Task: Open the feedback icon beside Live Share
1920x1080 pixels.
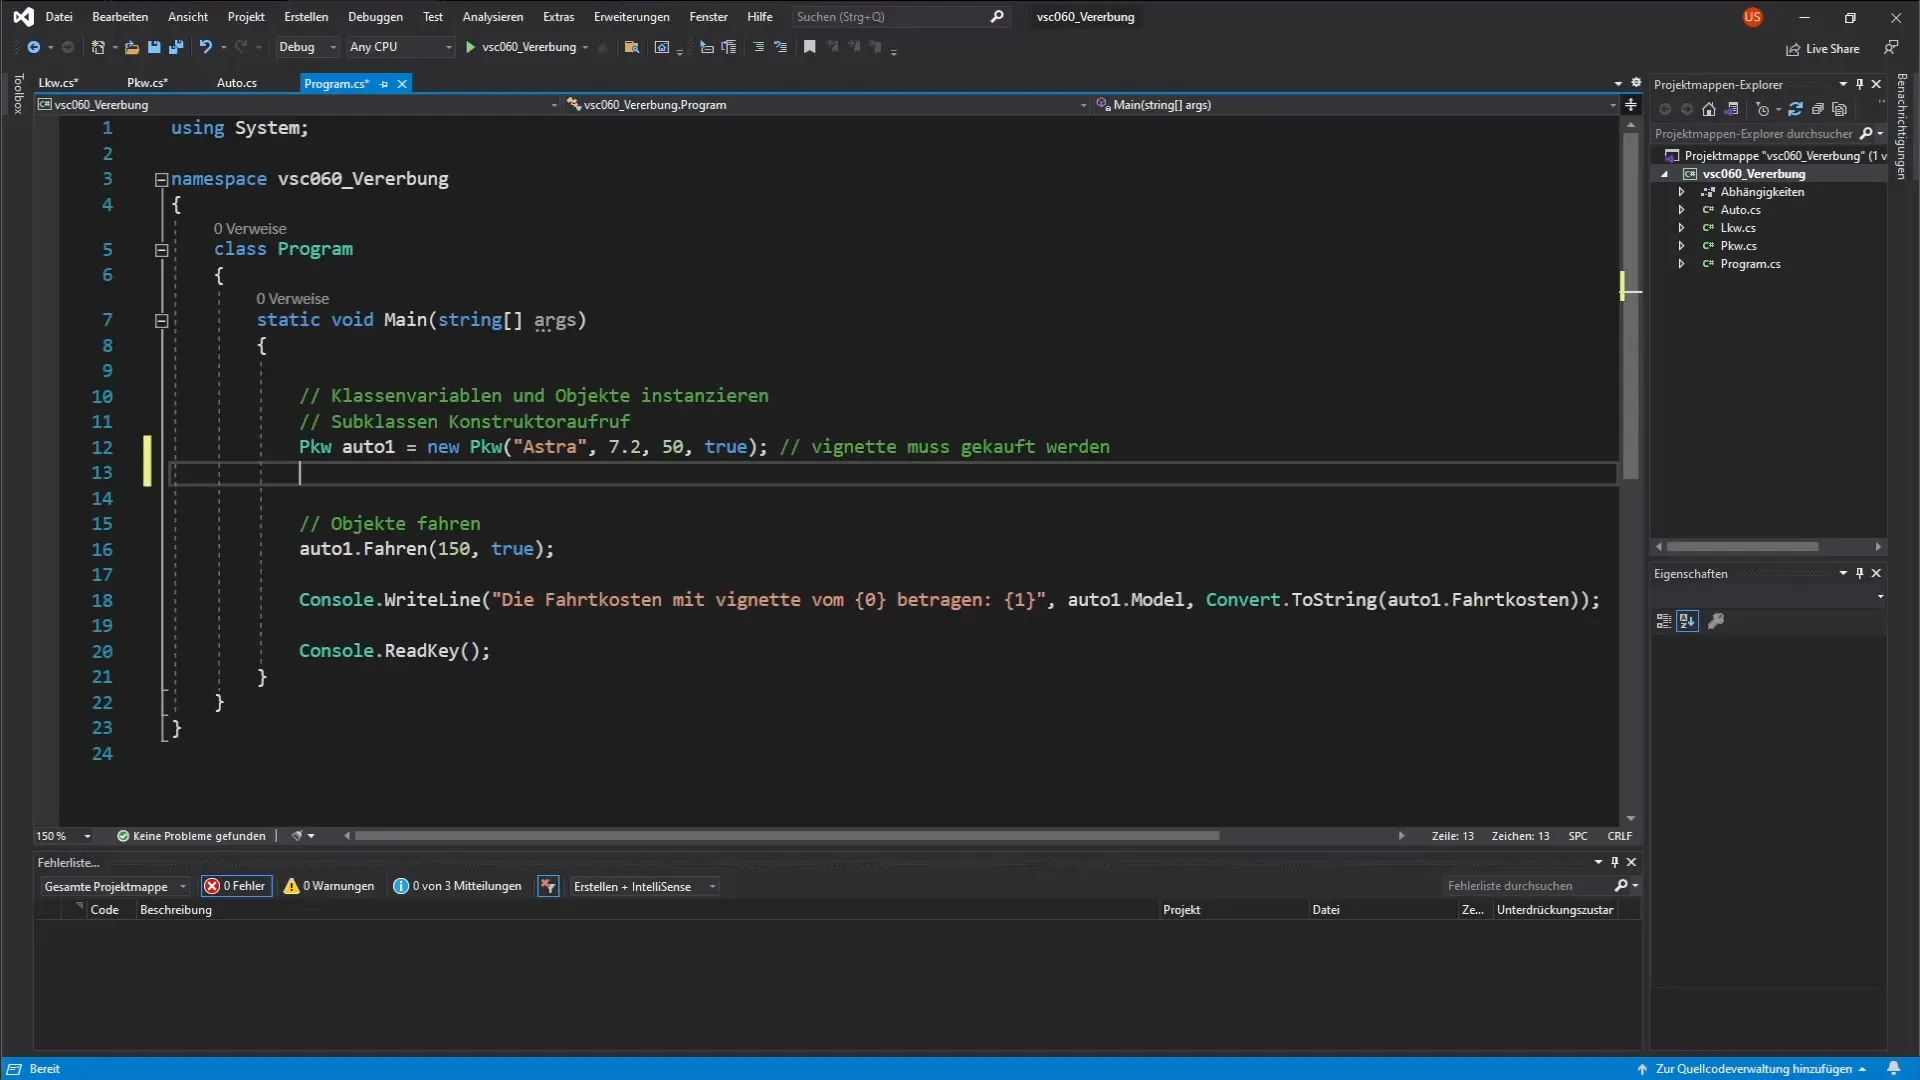Action: (1891, 47)
